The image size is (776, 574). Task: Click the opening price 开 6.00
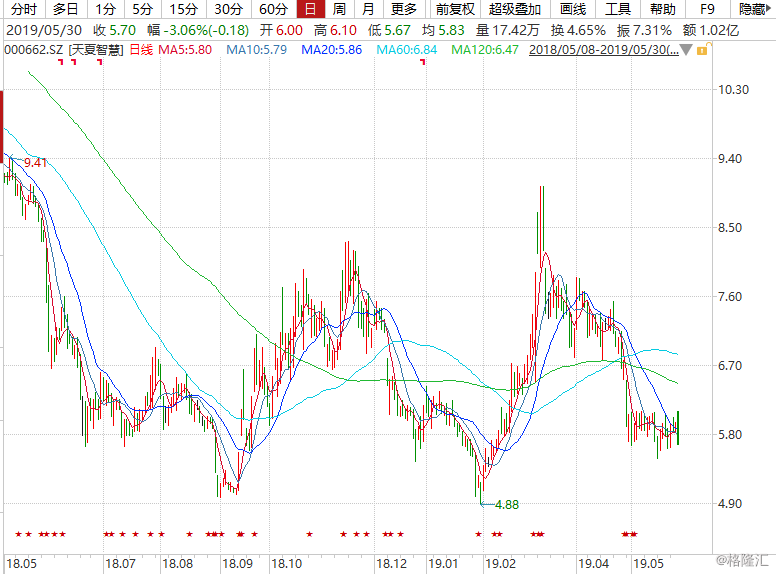pos(281,31)
